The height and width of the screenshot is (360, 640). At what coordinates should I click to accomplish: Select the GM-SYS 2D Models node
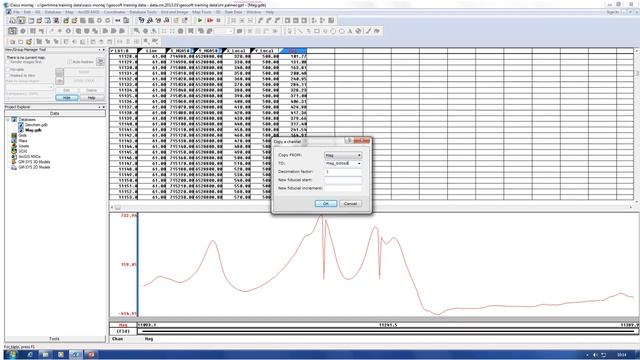[x=34, y=167]
